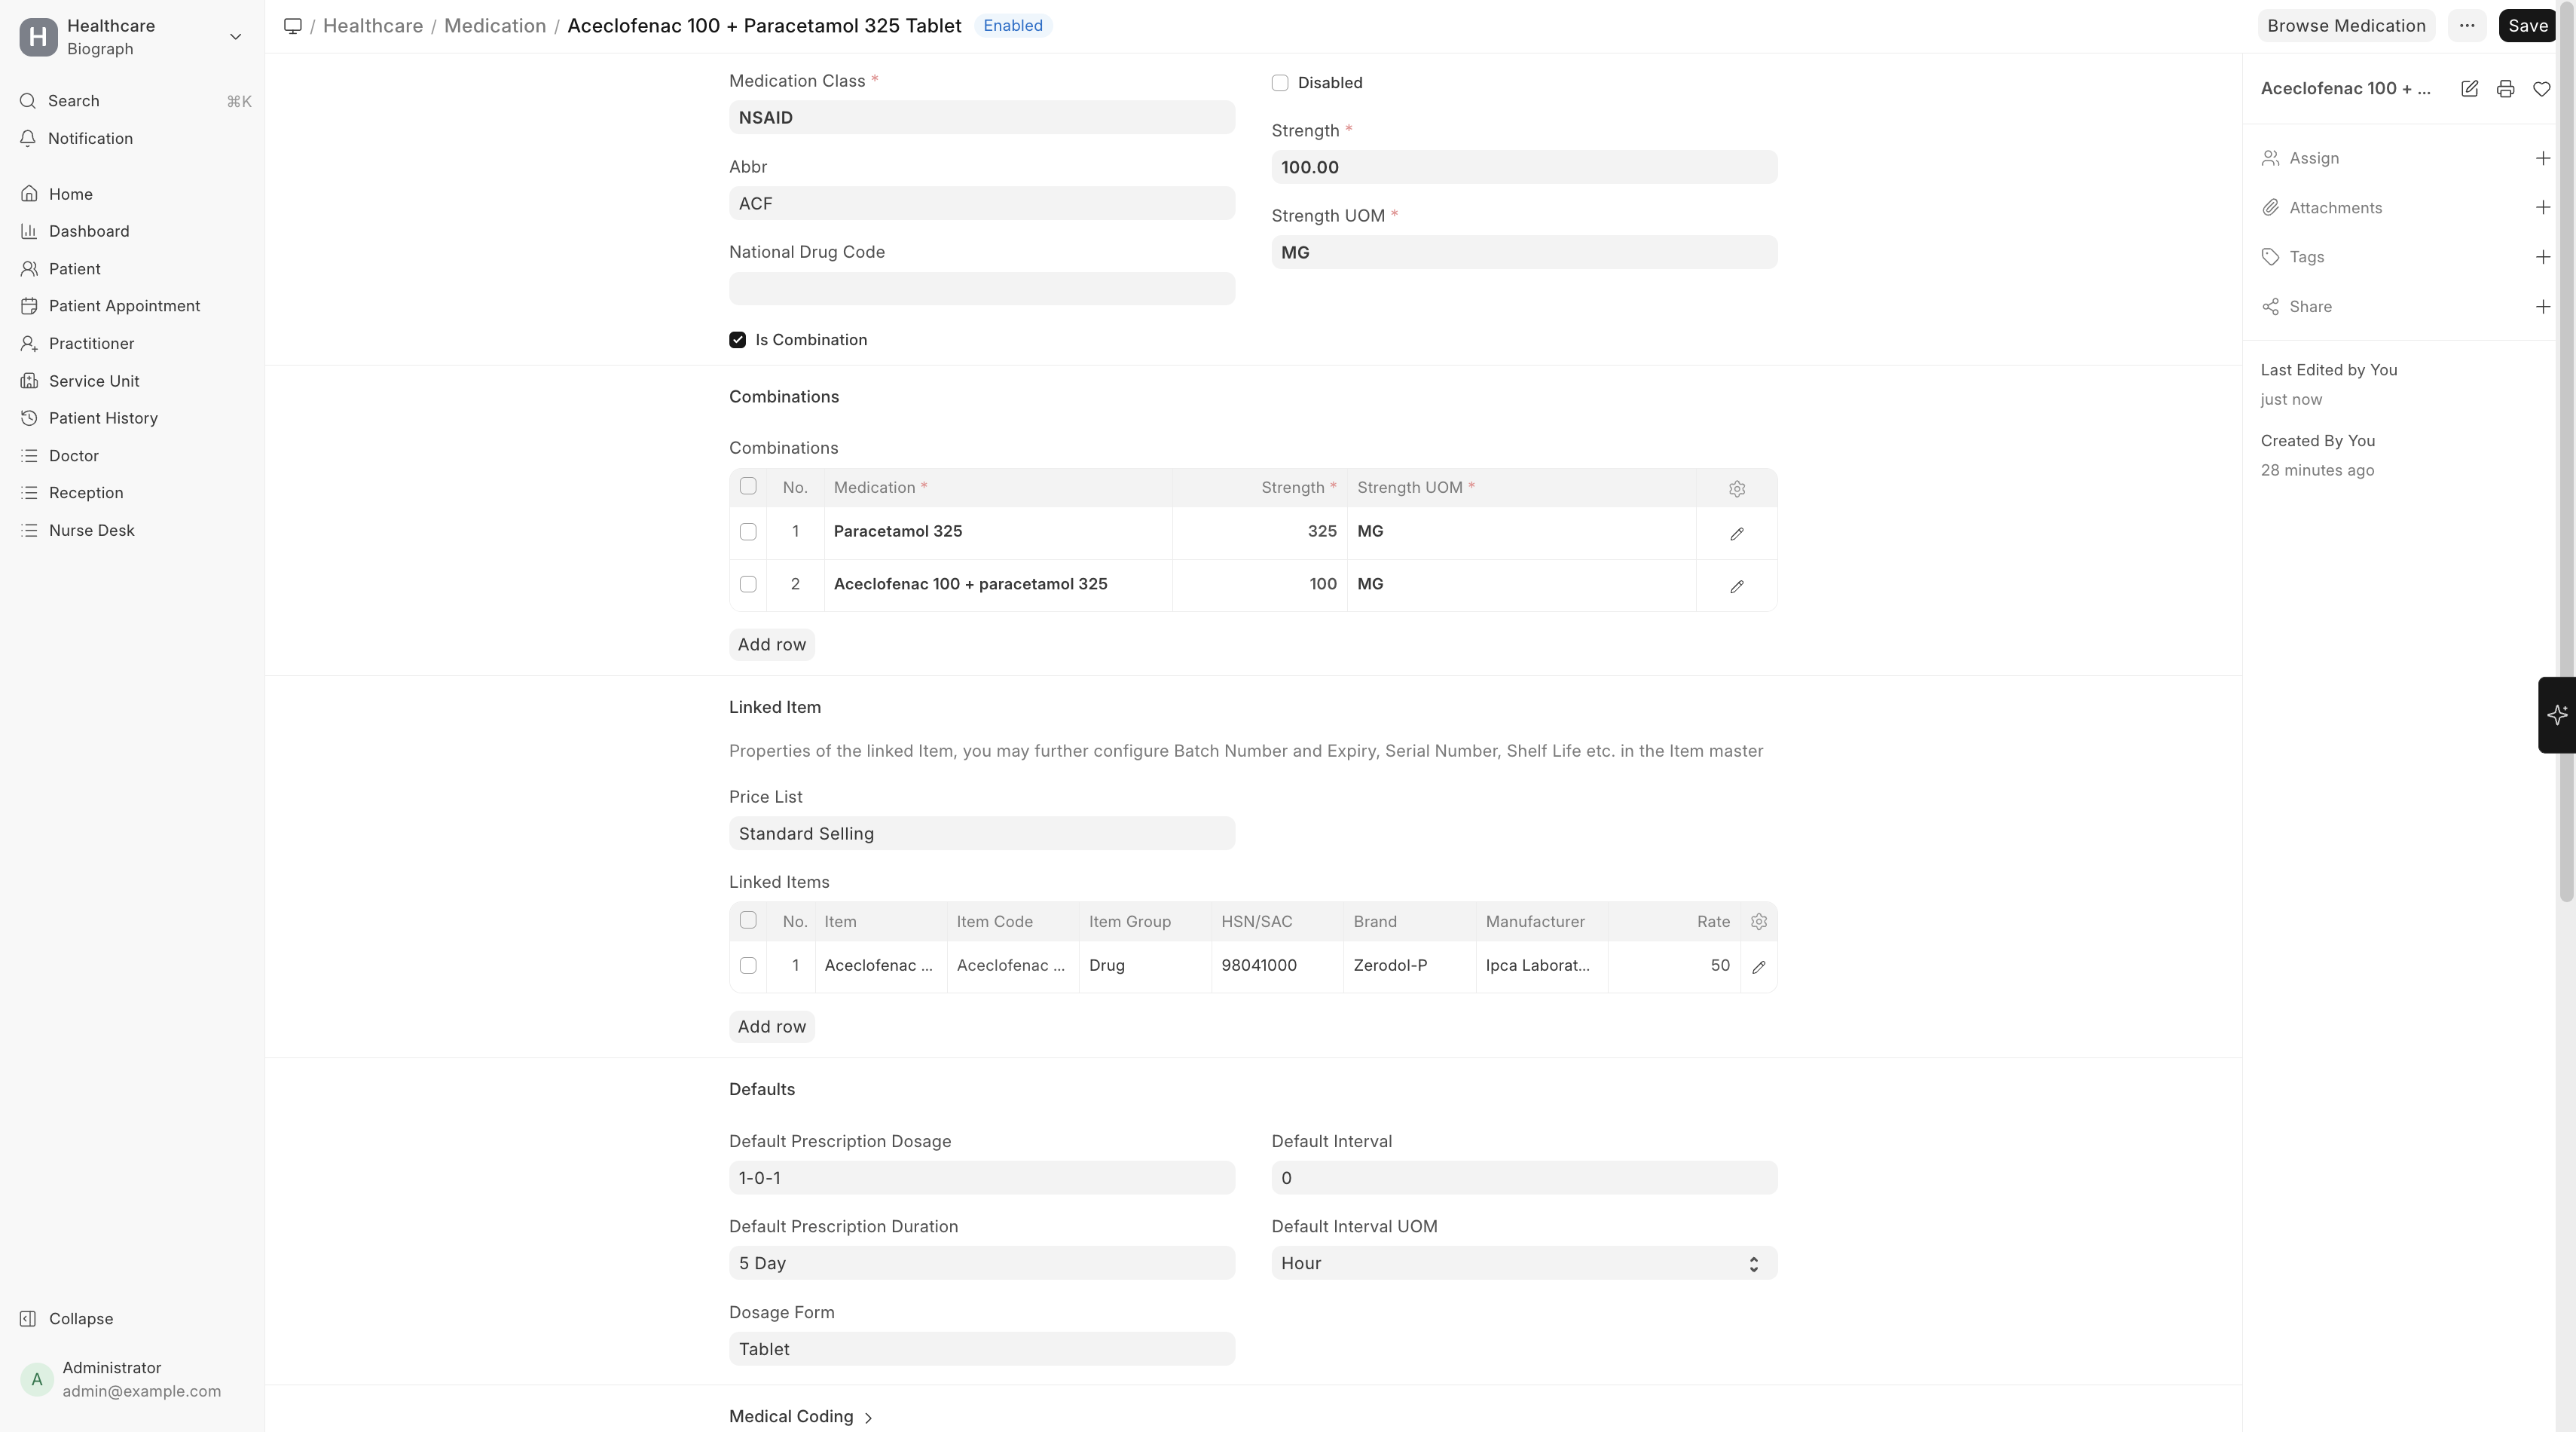Toggle the Disabled checkbox
This screenshot has height=1432, width=2576.
click(1280, 83)
